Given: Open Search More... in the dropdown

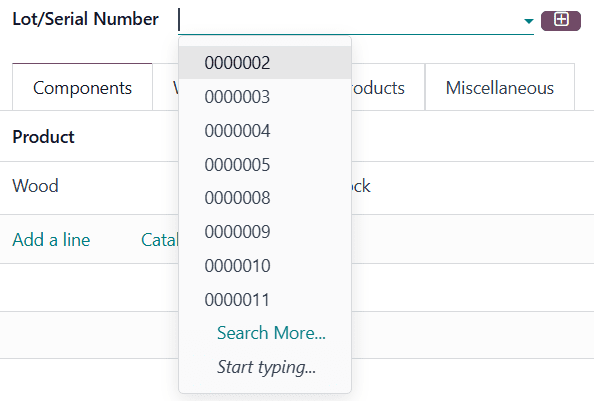Looking at the screenshot, I should pos(271,333).
